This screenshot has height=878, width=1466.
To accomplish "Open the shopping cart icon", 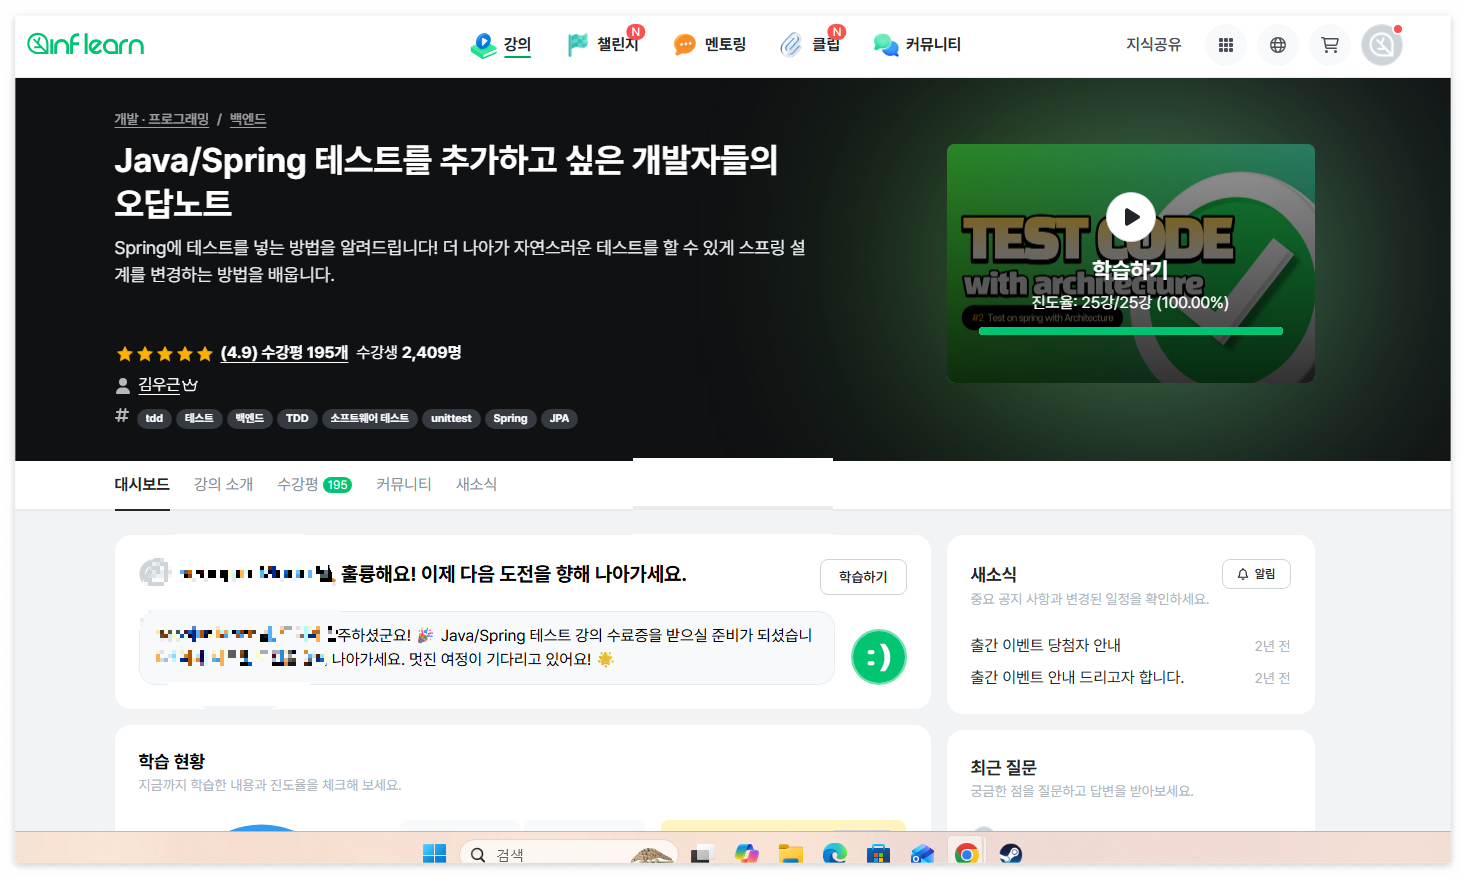I will (x=1330, y=45).
